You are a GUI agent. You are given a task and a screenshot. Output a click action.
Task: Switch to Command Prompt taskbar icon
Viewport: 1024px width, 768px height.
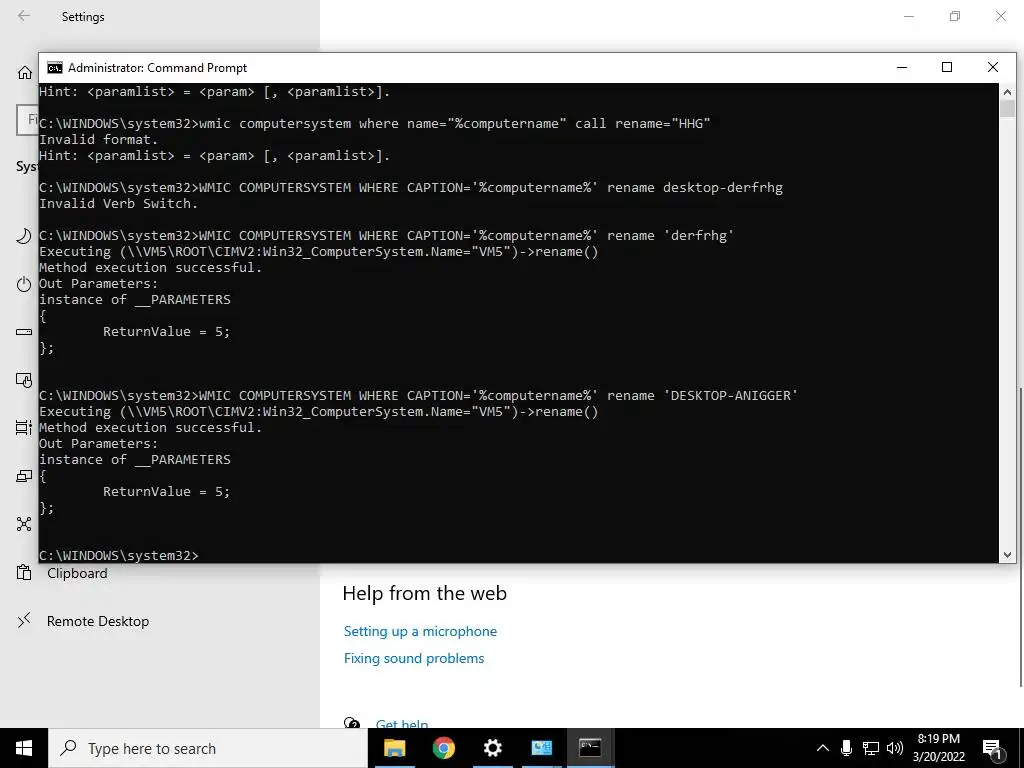tap(590, 748)
